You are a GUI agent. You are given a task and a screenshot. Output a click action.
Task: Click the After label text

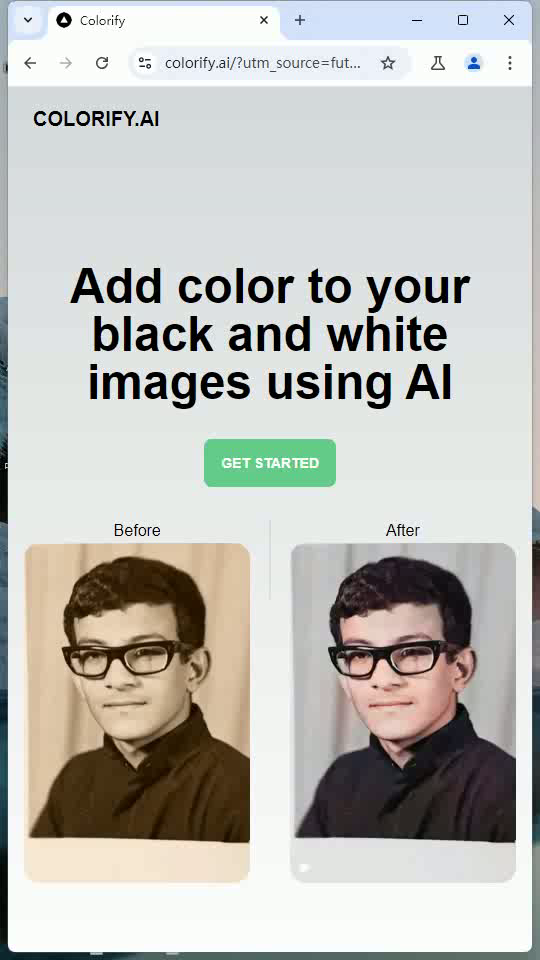tap(403, 530)
